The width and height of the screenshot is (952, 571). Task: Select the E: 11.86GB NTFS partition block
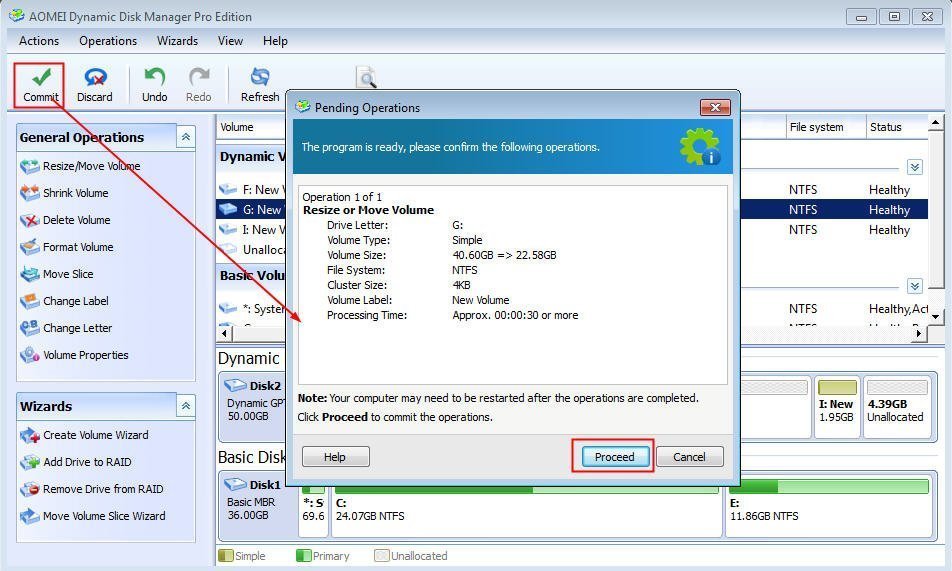click(x=828, y=507)
